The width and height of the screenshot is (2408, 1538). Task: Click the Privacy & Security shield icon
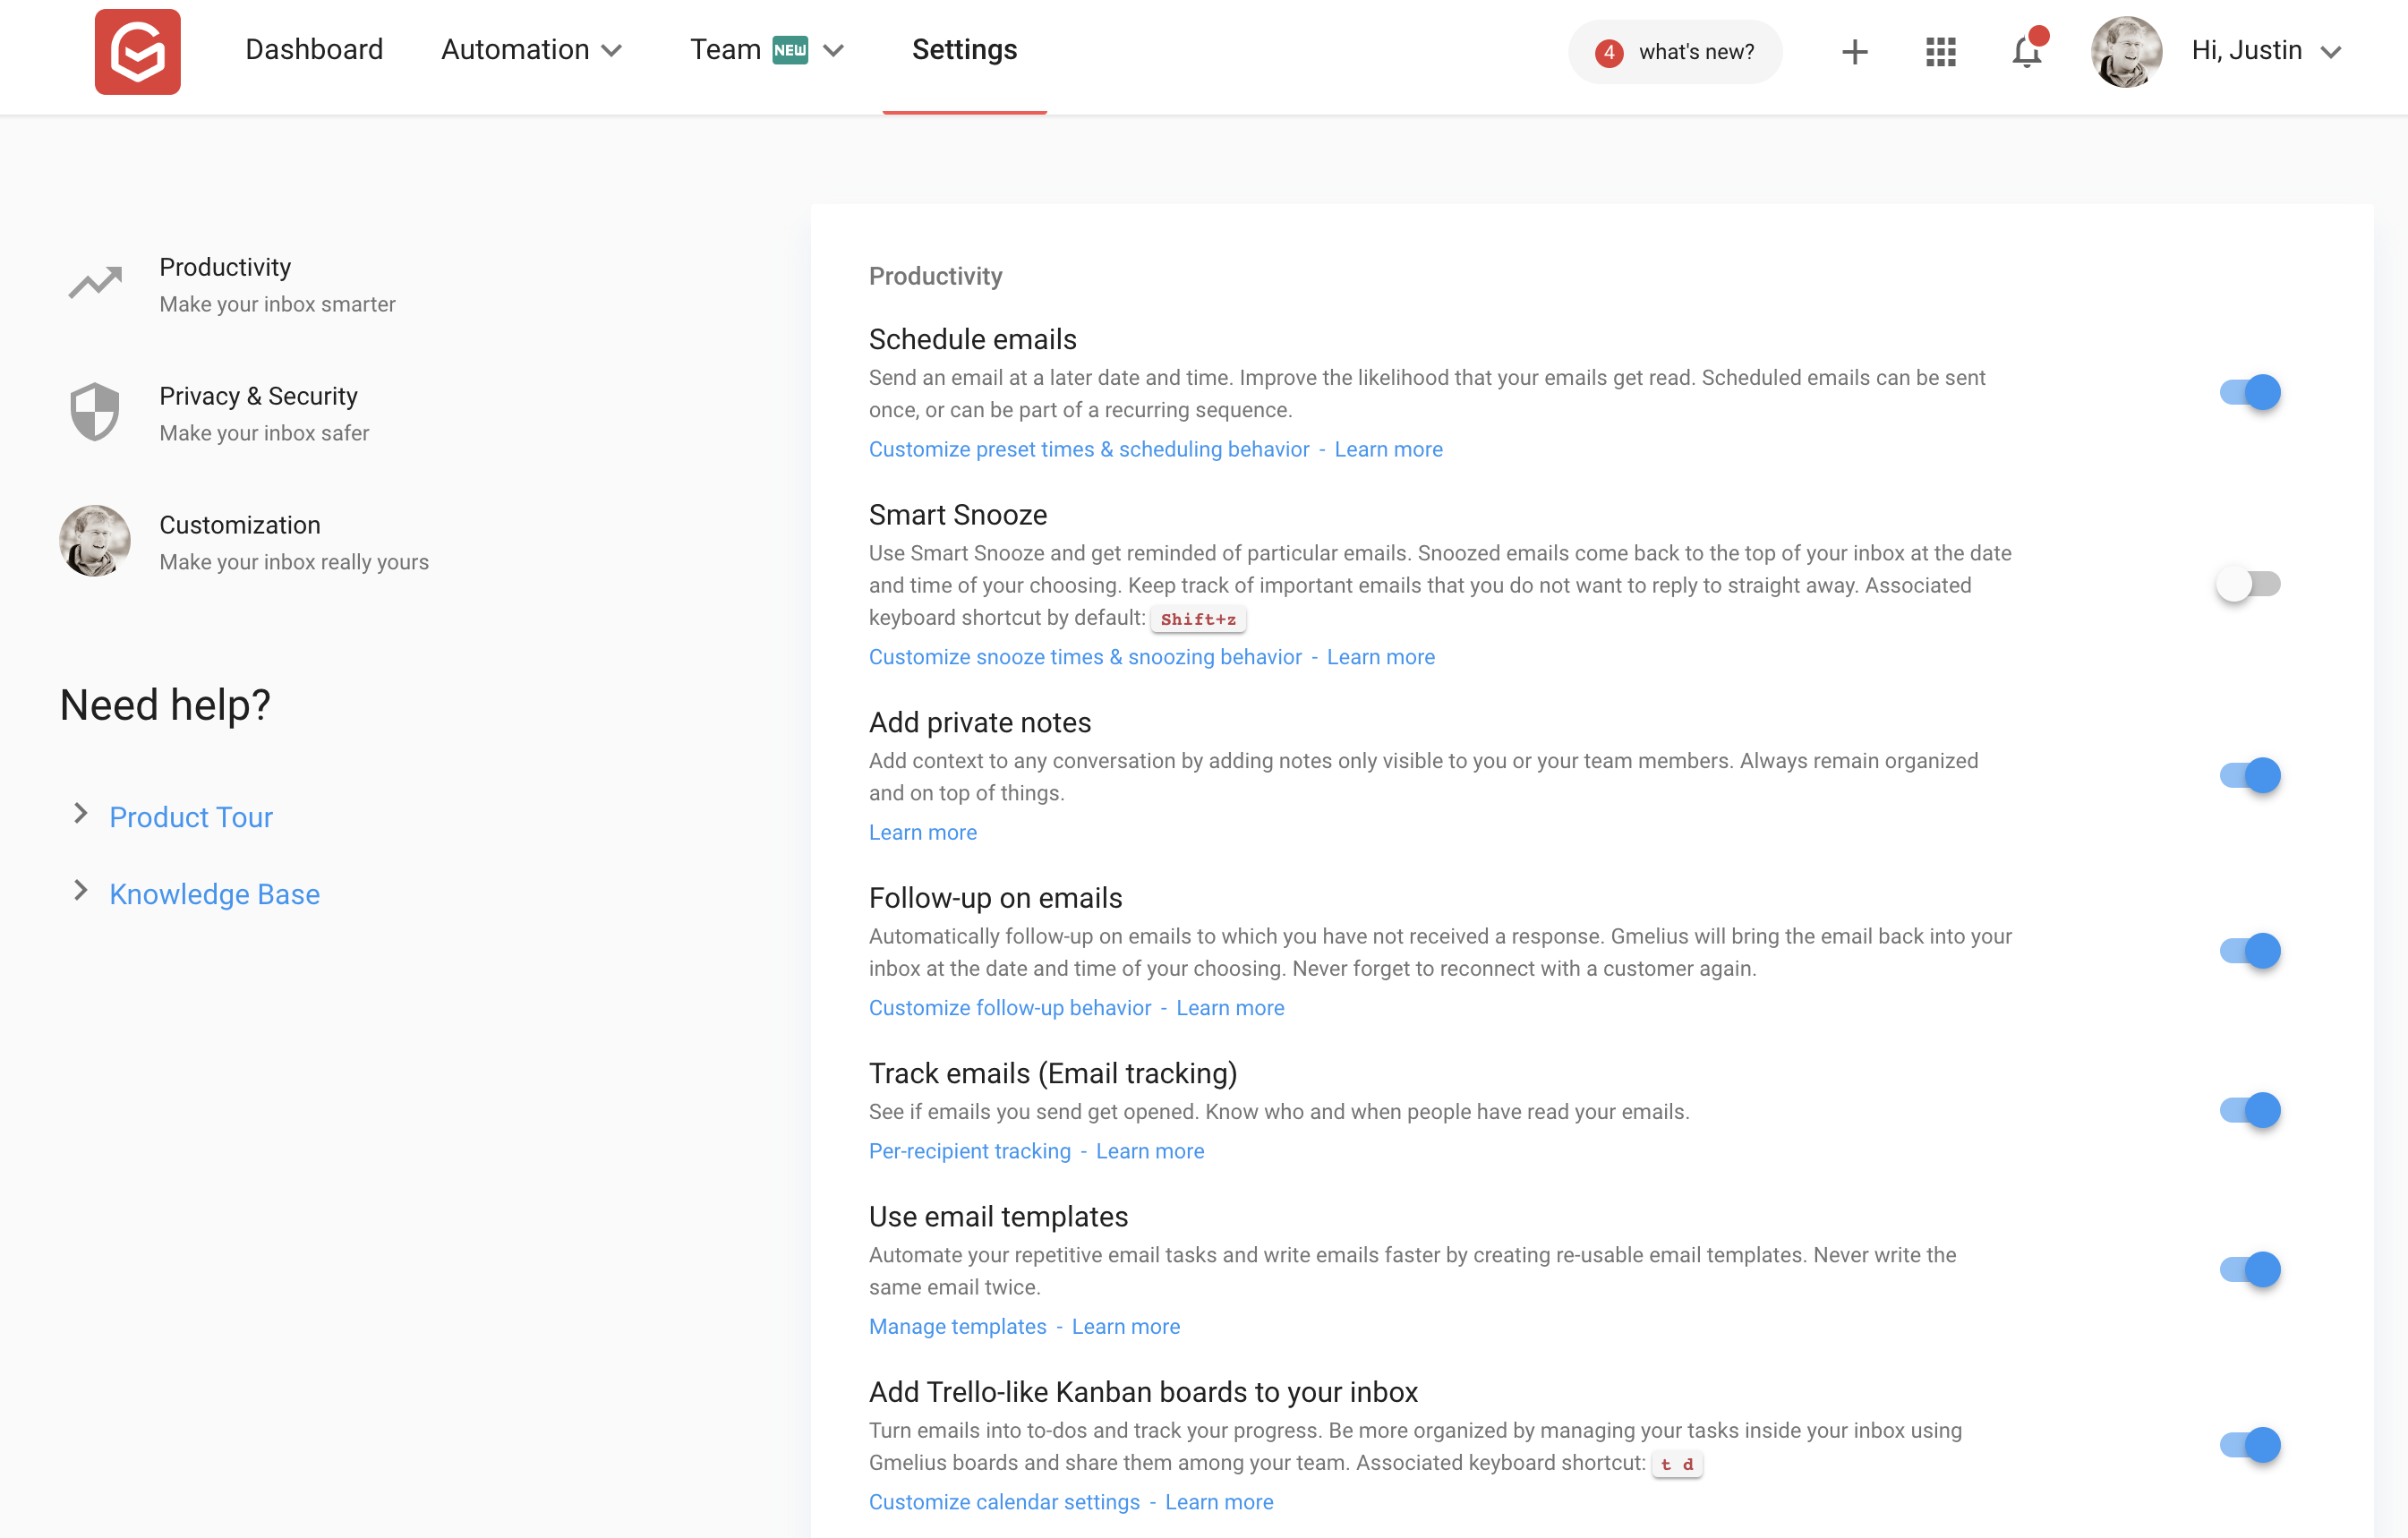(x=95, y=411)
